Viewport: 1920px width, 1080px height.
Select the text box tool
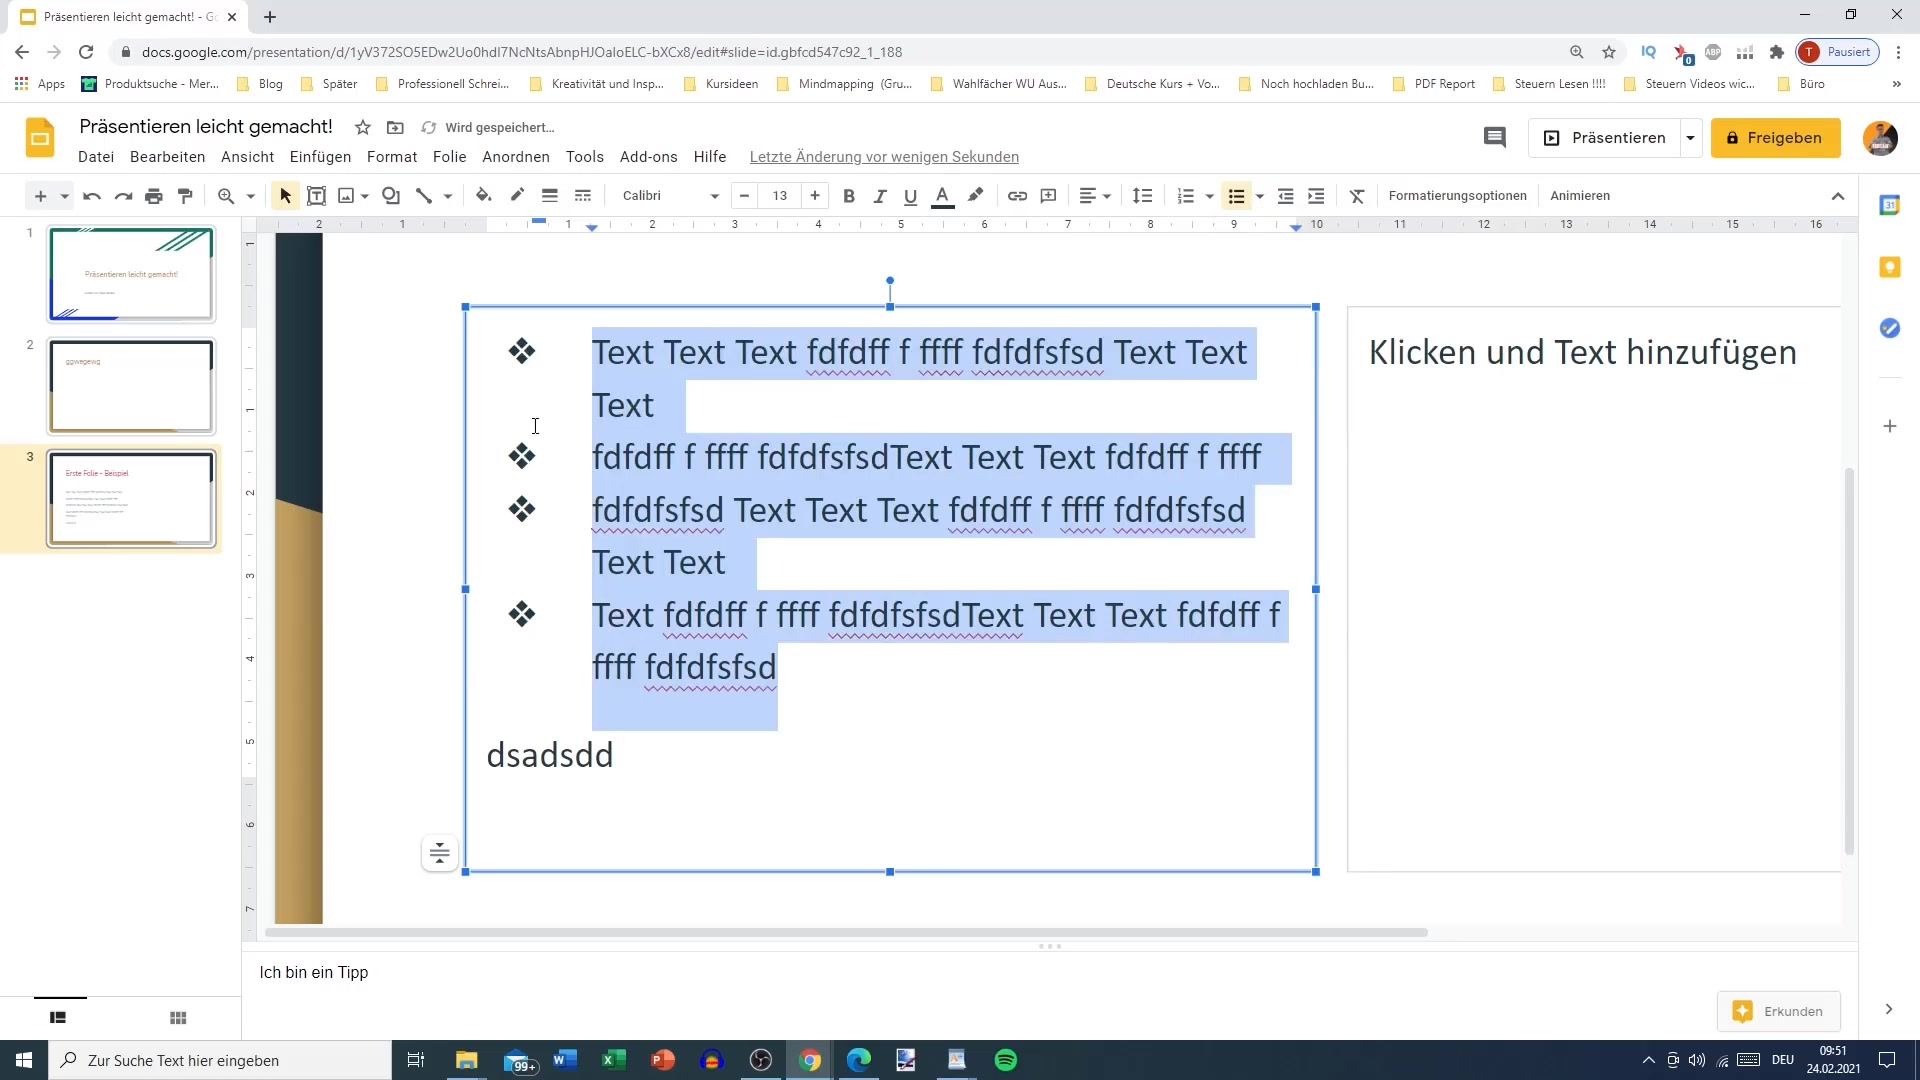pyautogui.click(x=316, y=196)
